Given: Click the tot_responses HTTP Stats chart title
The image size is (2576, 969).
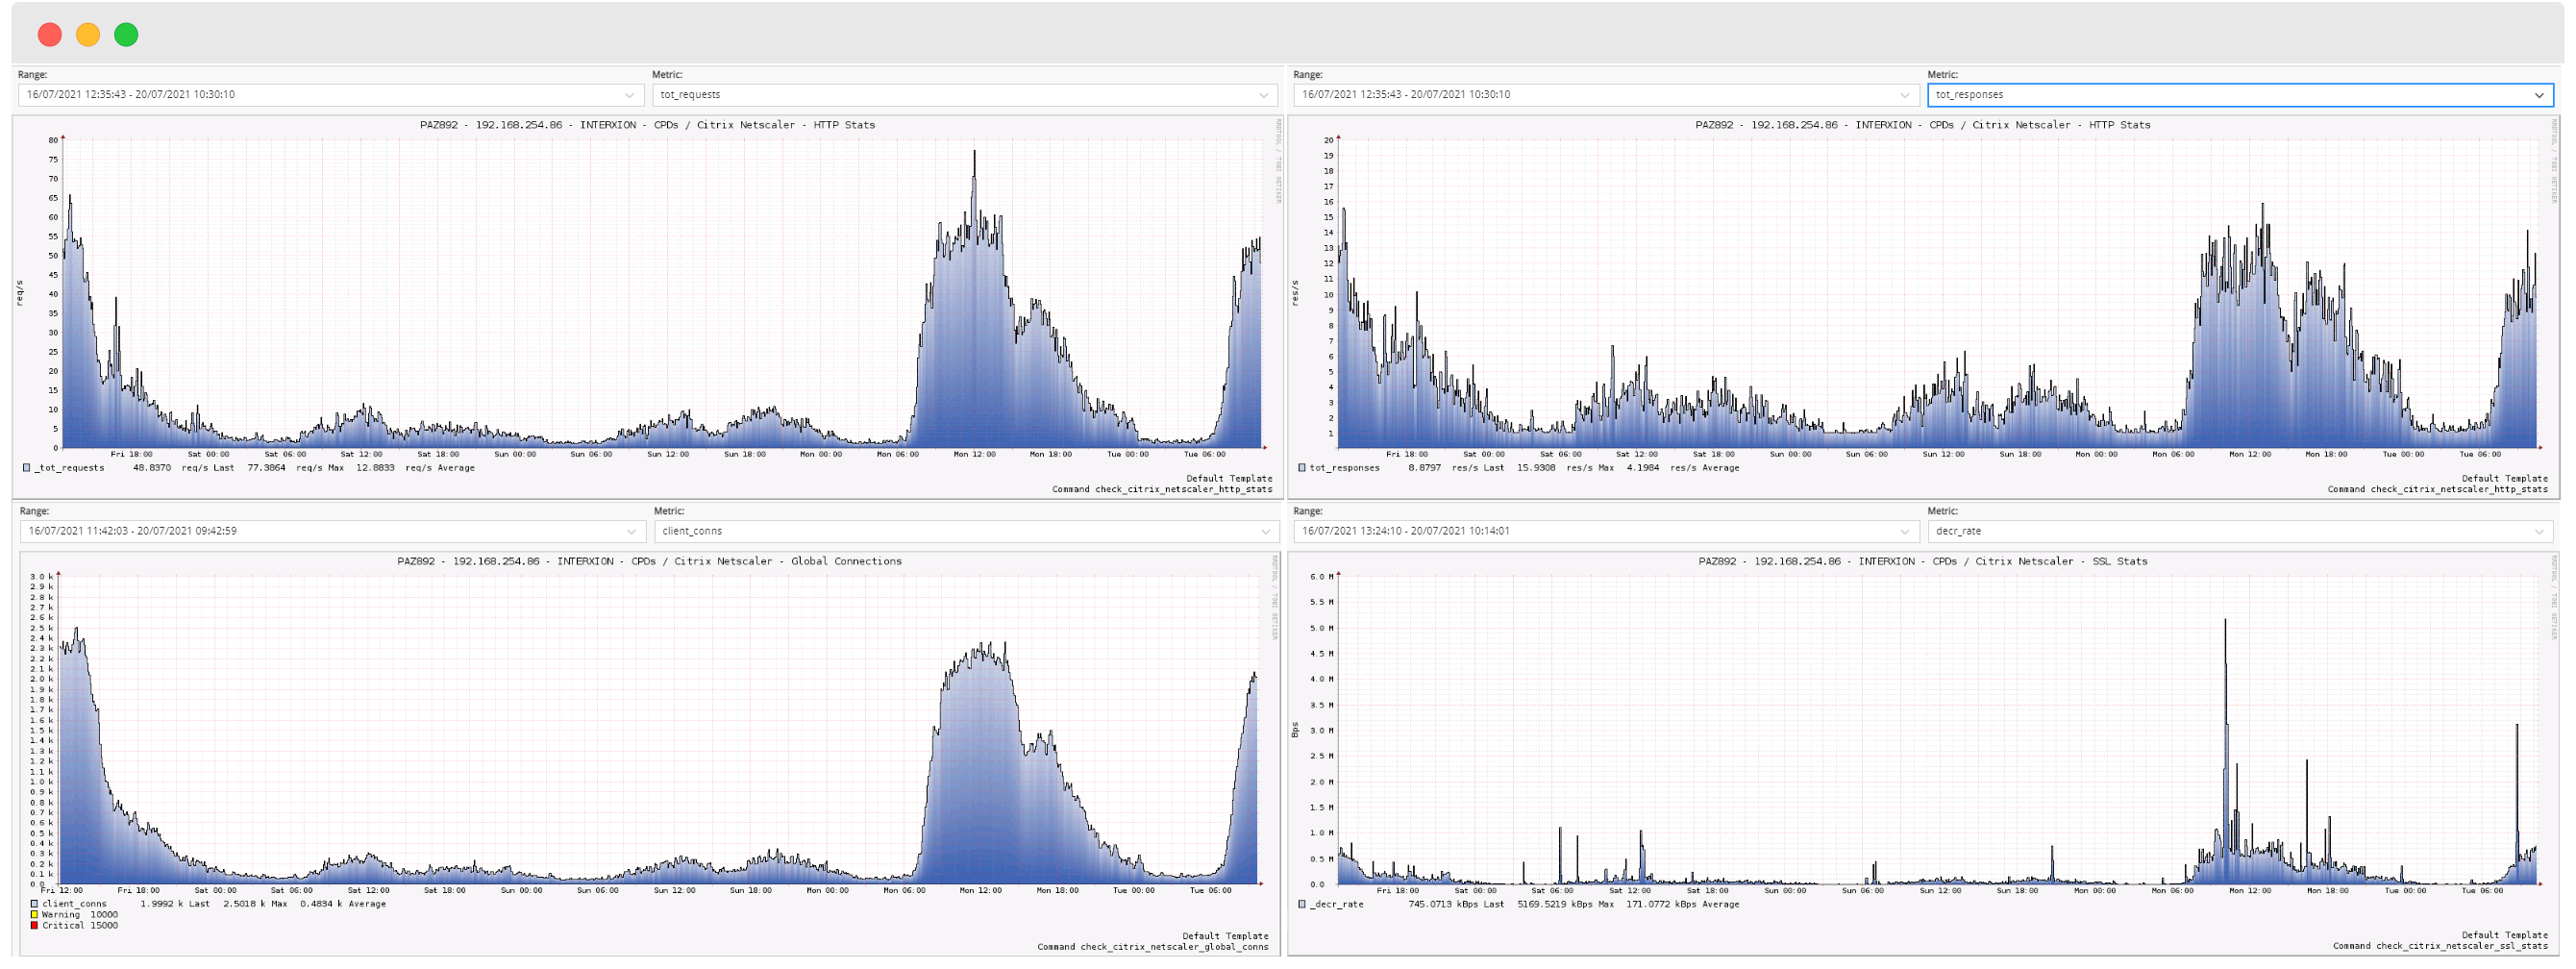Looking at the screenshot, I should coord(1922,125).
